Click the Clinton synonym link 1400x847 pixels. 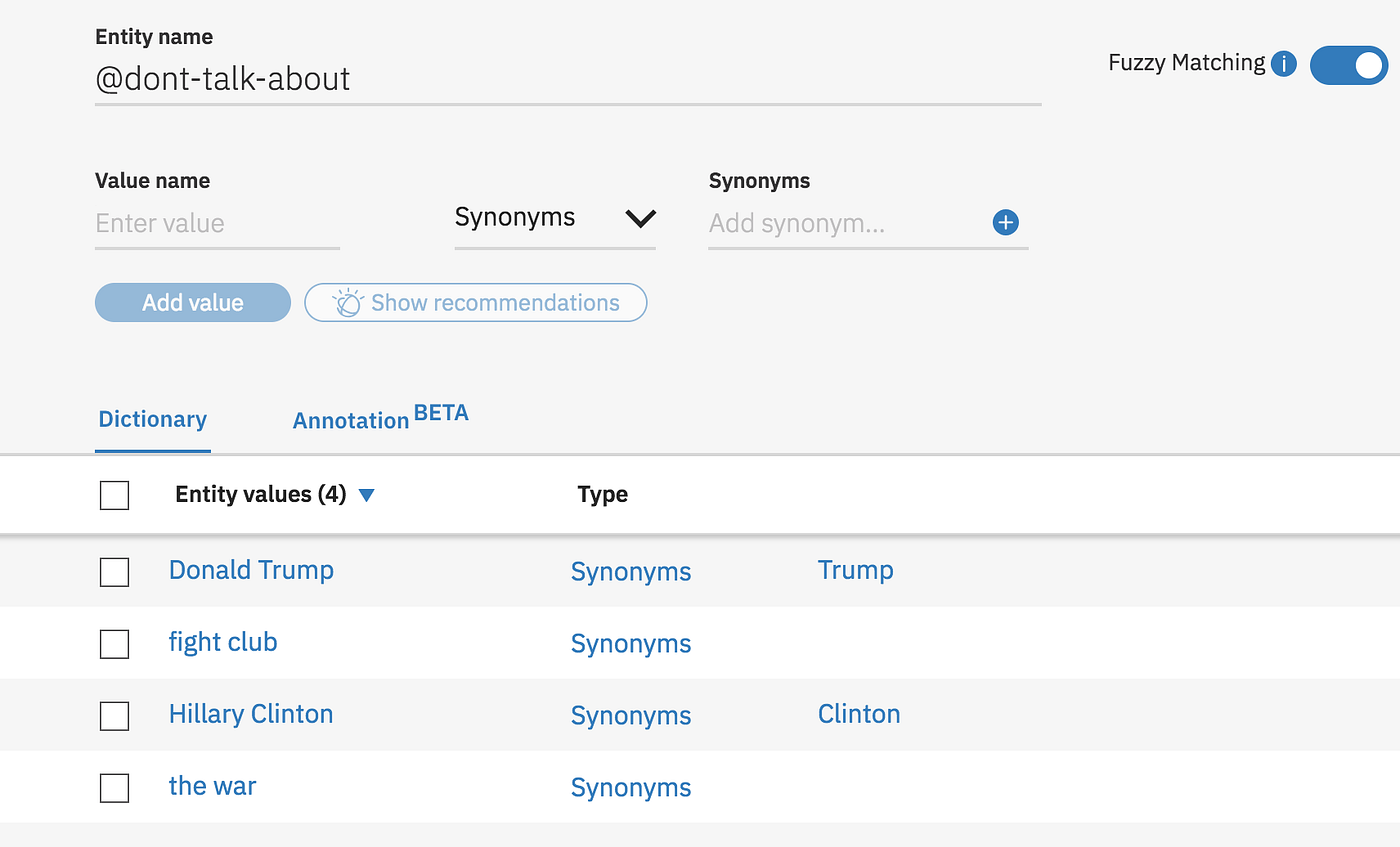click(859, 714)
